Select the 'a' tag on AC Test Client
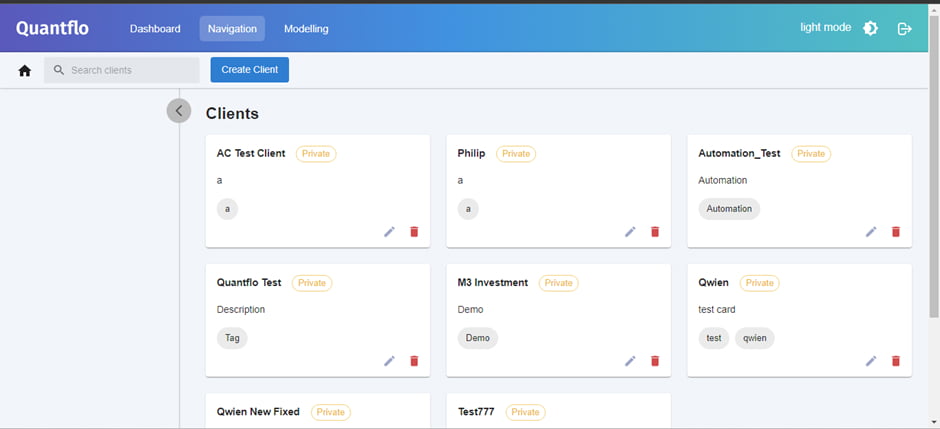 pyautogui.click(x=227, y=209)
